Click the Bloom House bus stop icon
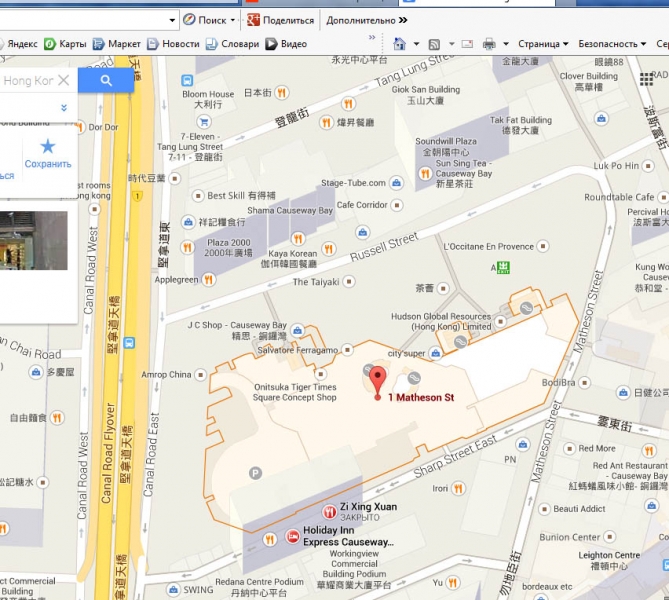669x600 pixels. [x=188, y=81]
